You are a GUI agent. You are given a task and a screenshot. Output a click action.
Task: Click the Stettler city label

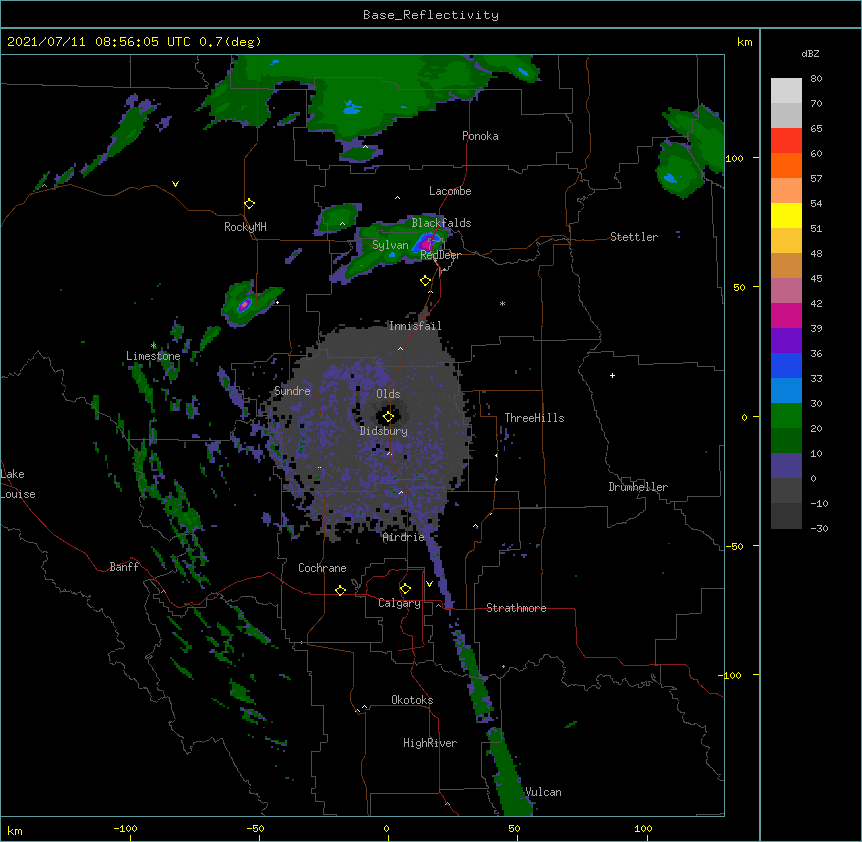tap(634, 237)
